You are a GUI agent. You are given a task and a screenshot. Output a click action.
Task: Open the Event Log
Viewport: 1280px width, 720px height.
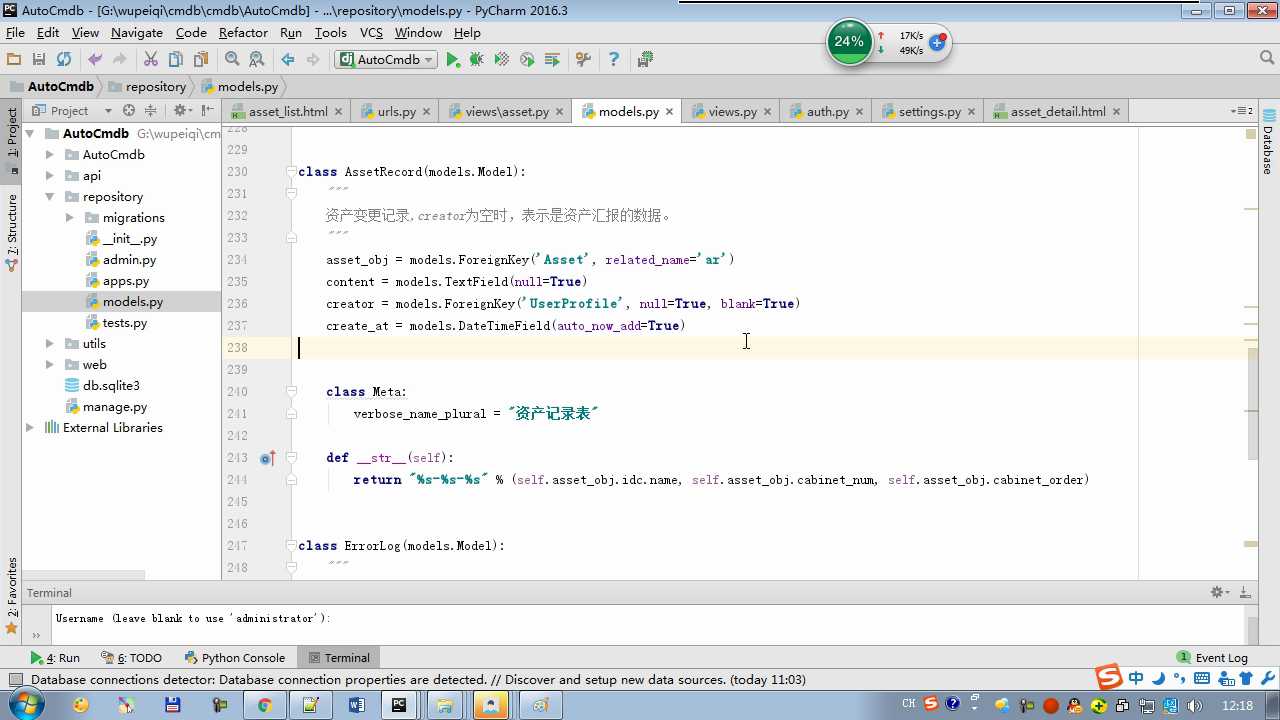pyautogui.click(x=1212, y=658)
